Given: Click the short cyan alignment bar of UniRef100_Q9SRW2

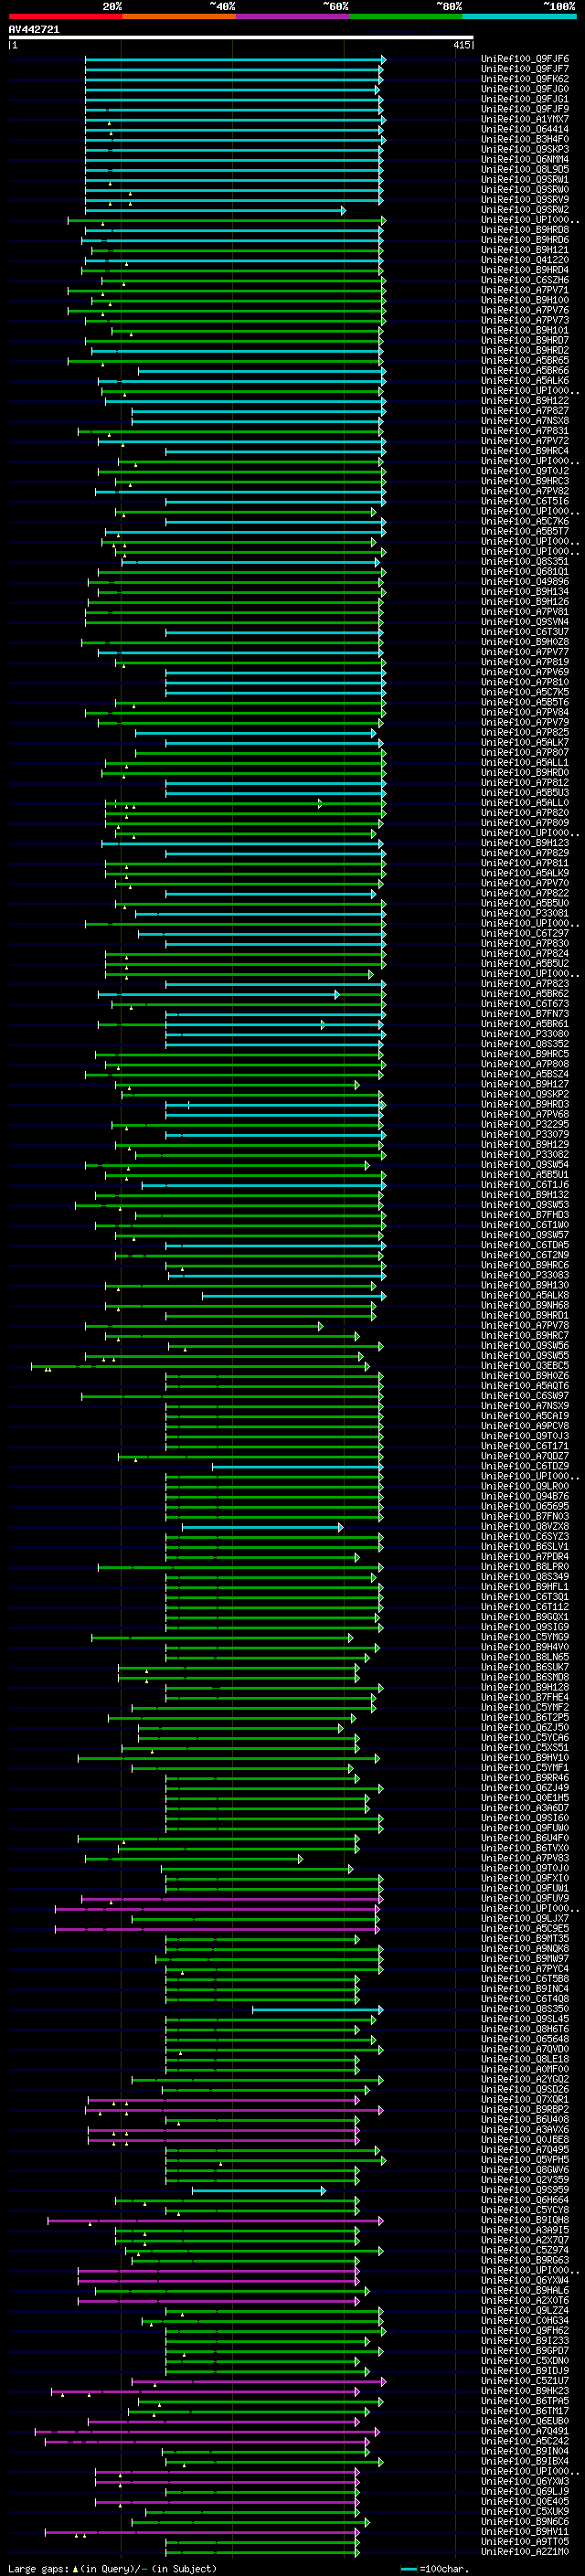Looking at the screenshot, I should (x=215, y=210).
